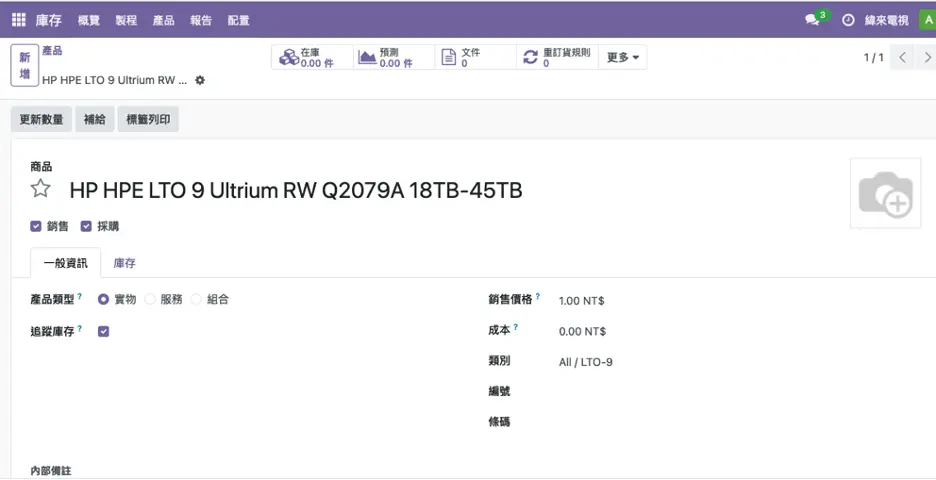This screenshot has height=480, width=936.
Task: Toggle the 採購 checkbox
Action: (86, 227)
